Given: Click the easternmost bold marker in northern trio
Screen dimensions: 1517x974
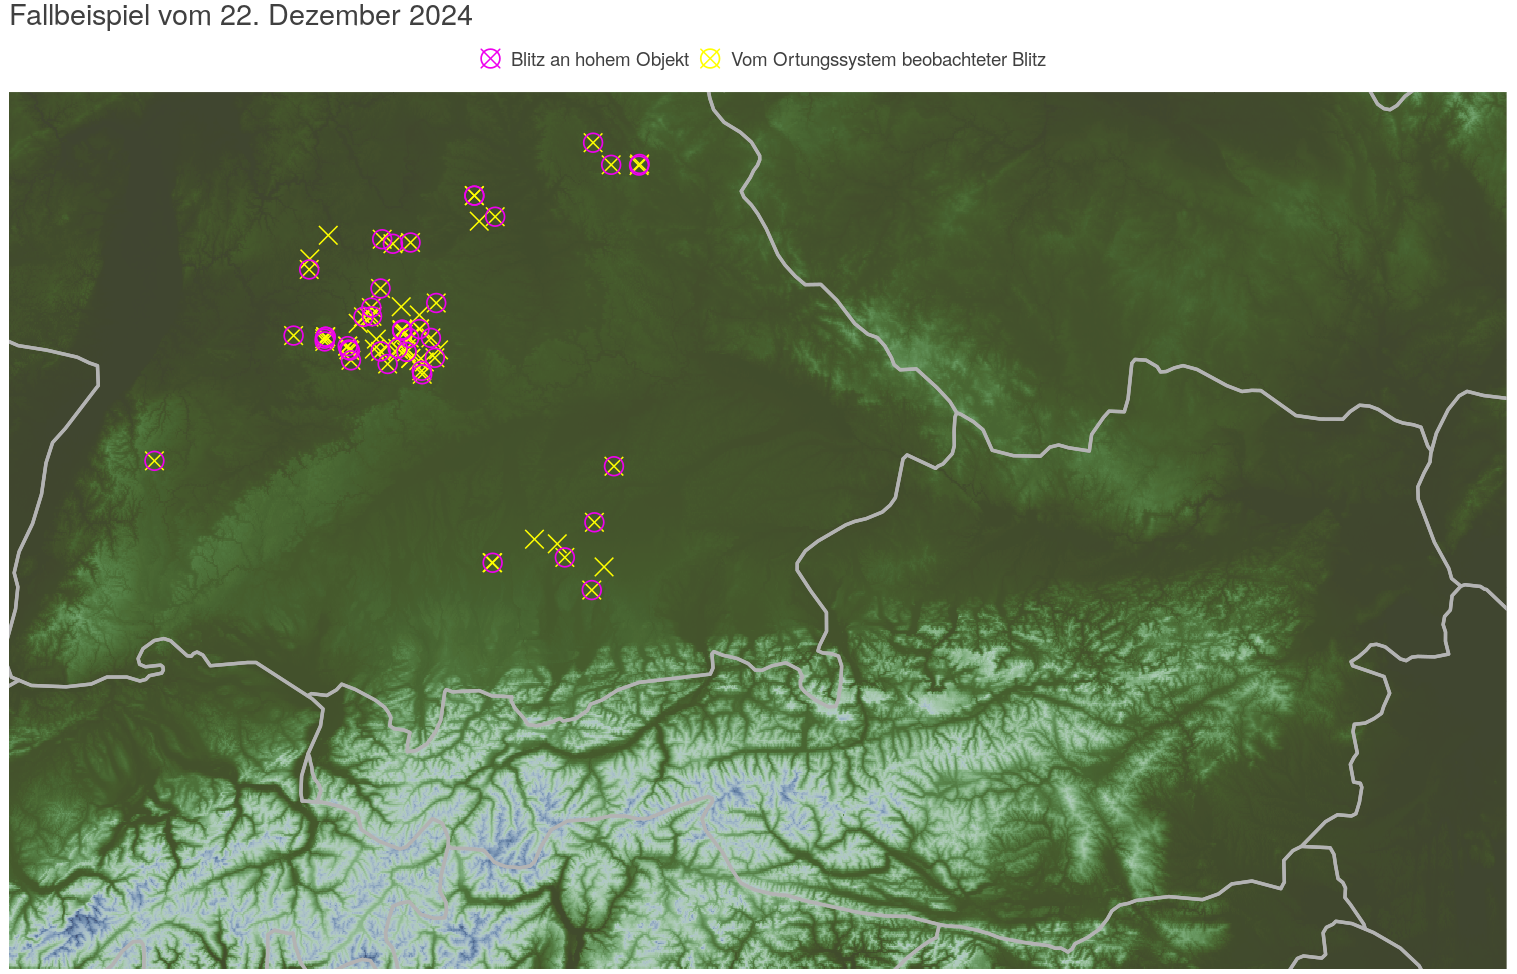Looking at the screenshot, I should point(639,165).
